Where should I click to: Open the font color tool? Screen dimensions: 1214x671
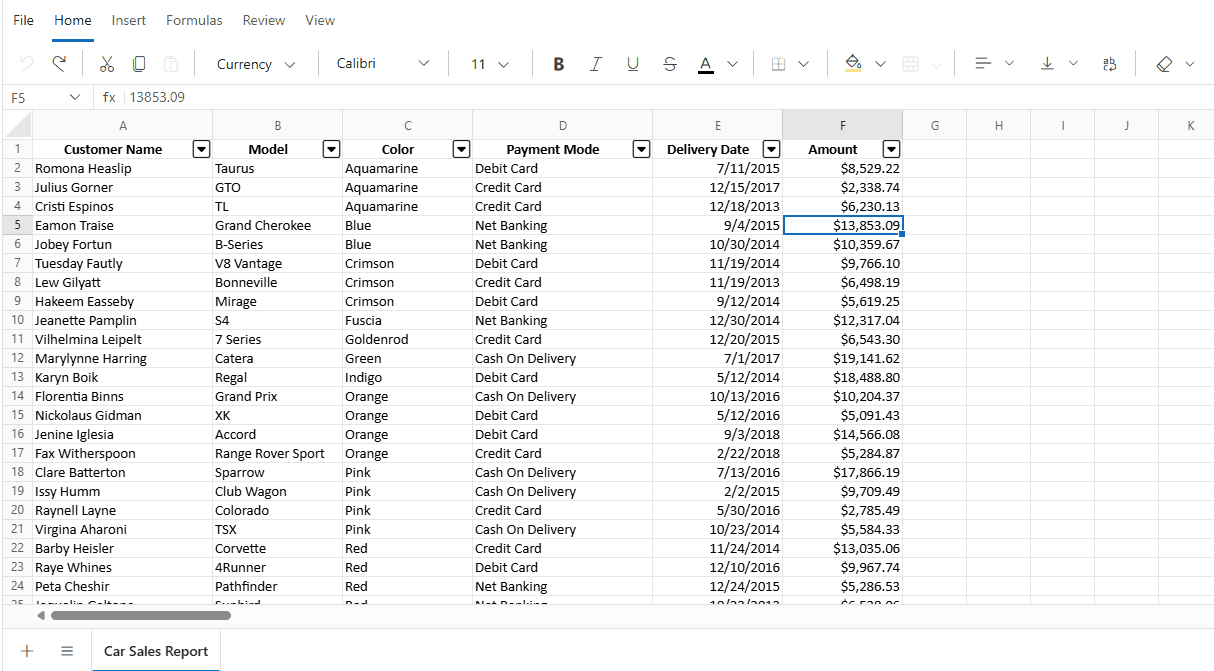(706, 62)
